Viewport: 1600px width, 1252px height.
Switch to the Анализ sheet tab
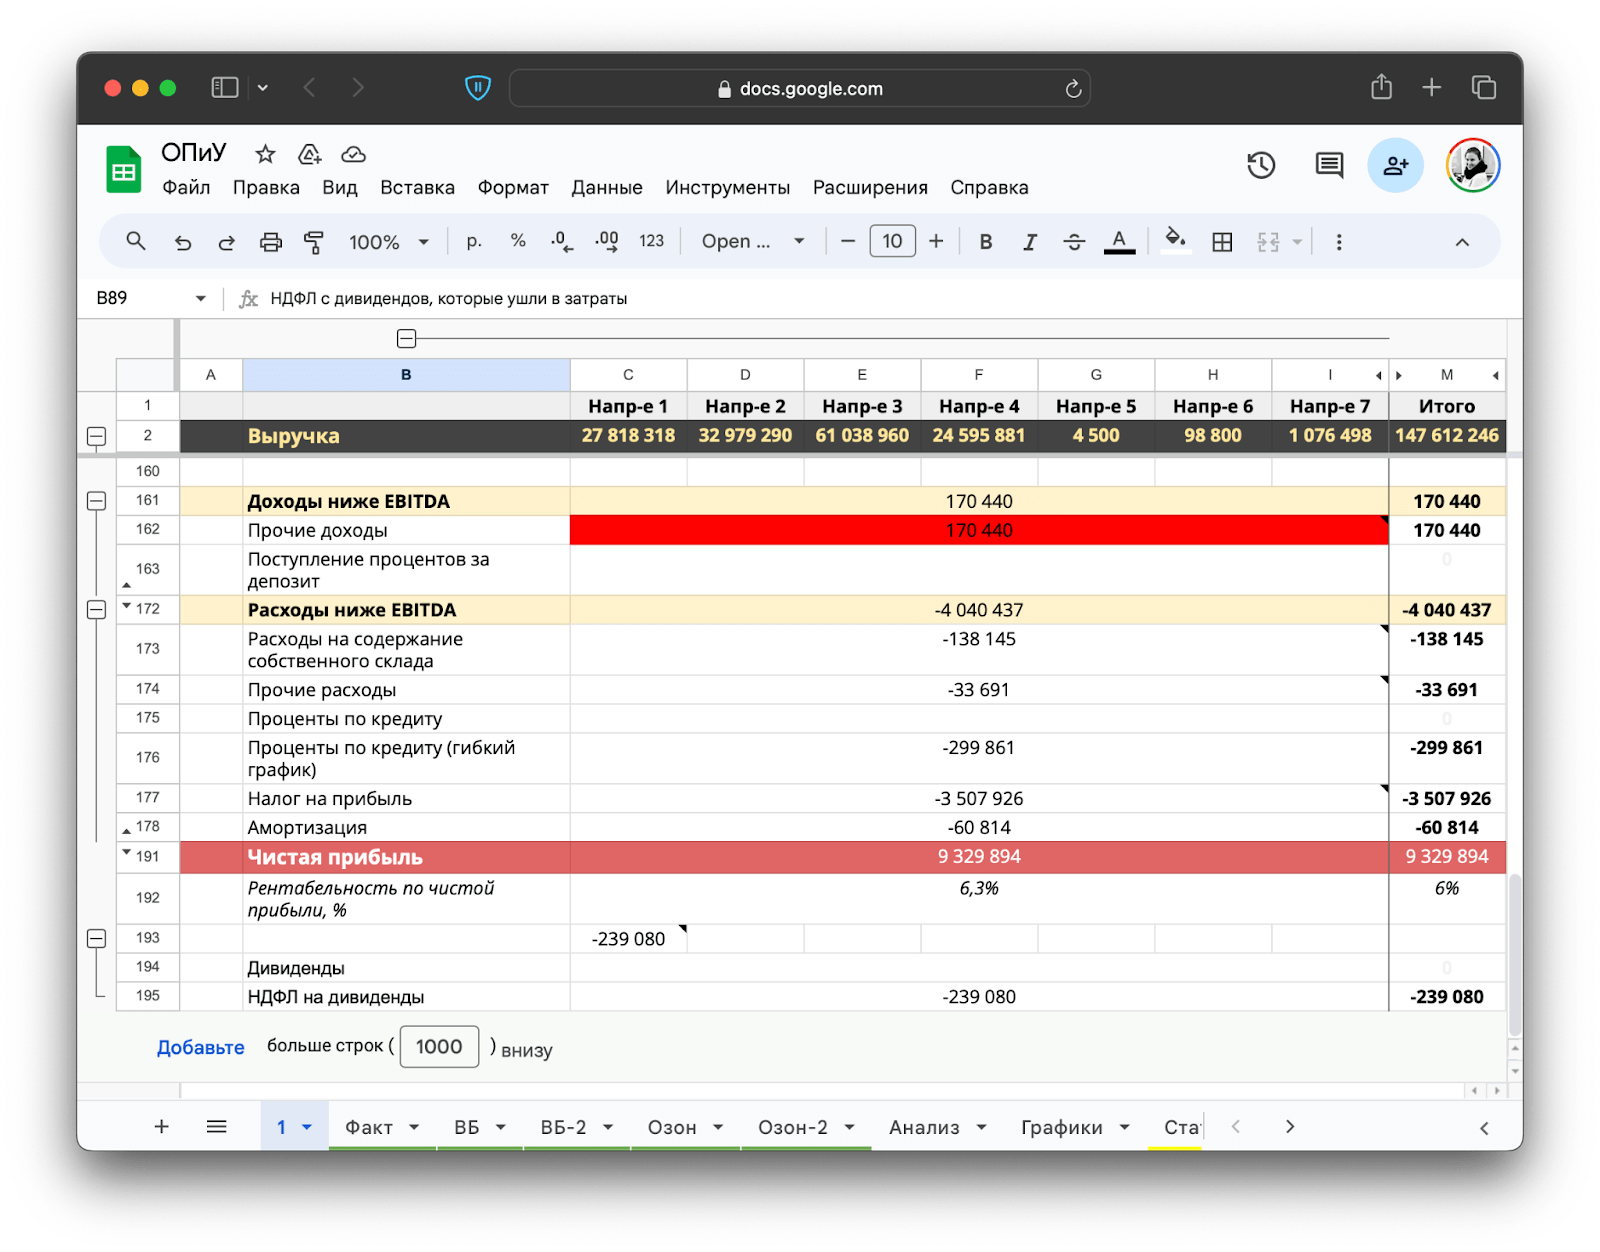924,1127
